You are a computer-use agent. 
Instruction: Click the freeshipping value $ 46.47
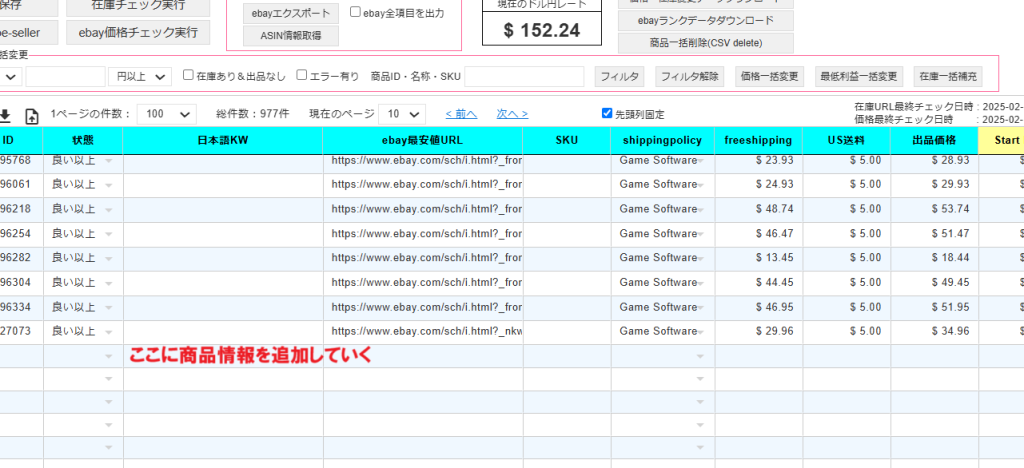775,234
